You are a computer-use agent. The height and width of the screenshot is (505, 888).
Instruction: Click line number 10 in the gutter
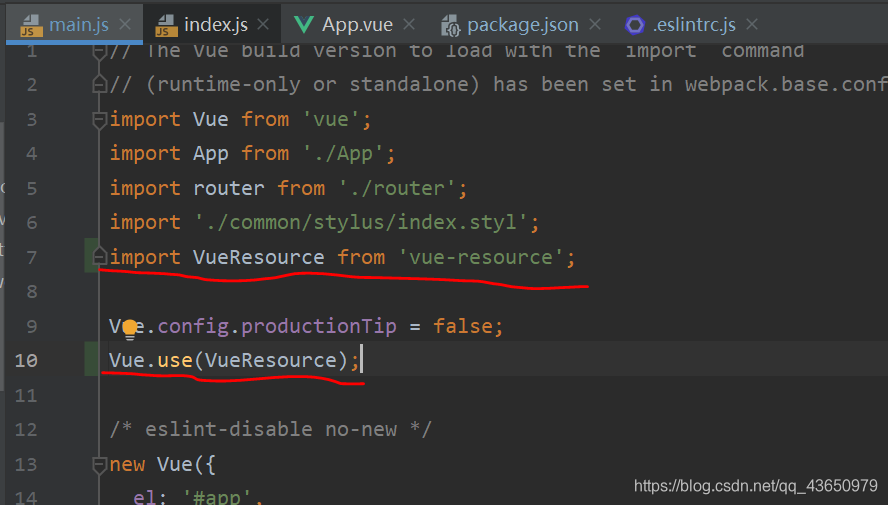point(26,361)
